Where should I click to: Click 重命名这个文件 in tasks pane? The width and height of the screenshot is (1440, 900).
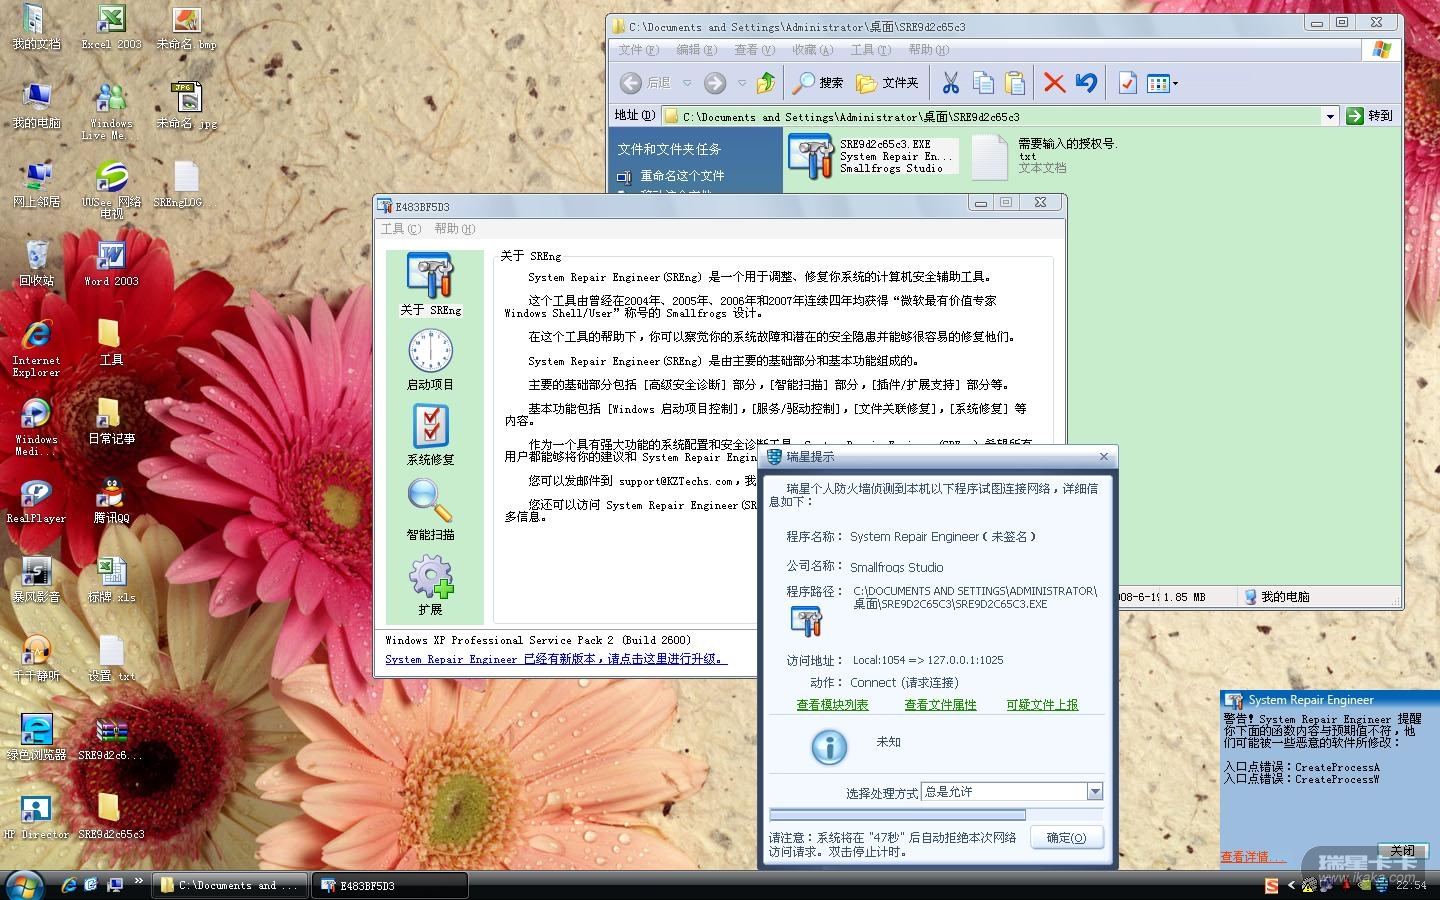(682, 176)
